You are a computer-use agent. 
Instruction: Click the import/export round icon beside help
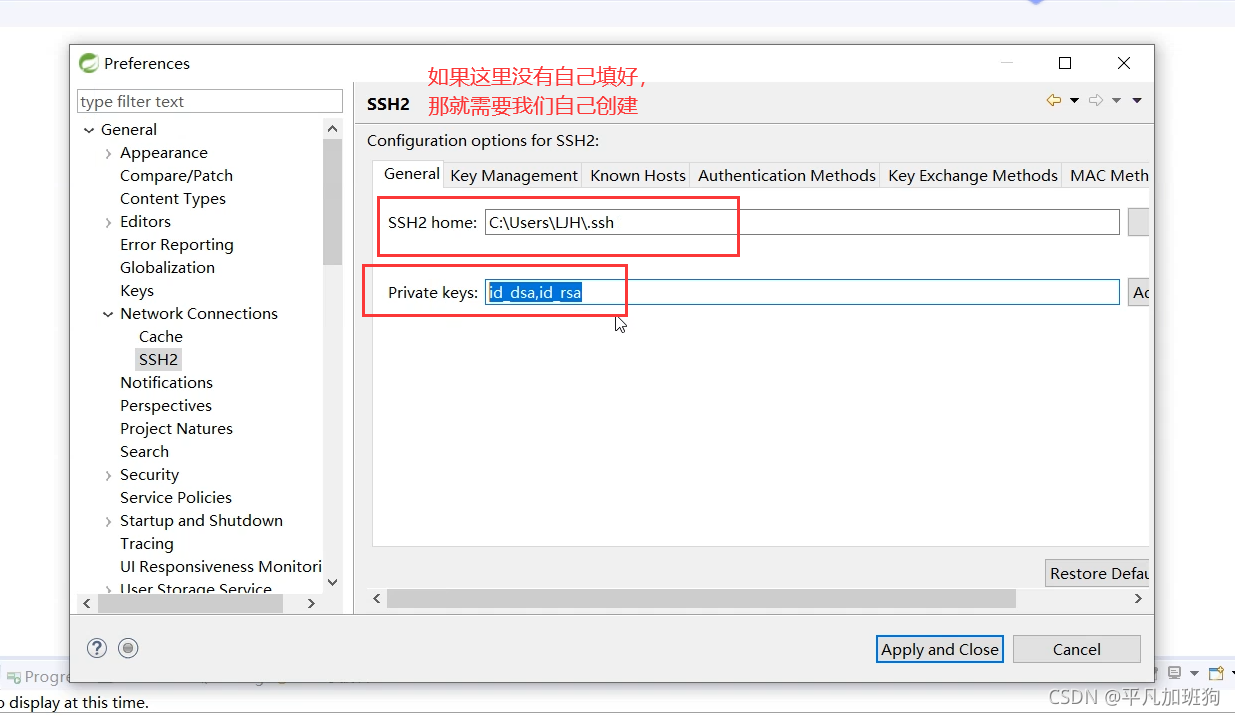[128, 648]
